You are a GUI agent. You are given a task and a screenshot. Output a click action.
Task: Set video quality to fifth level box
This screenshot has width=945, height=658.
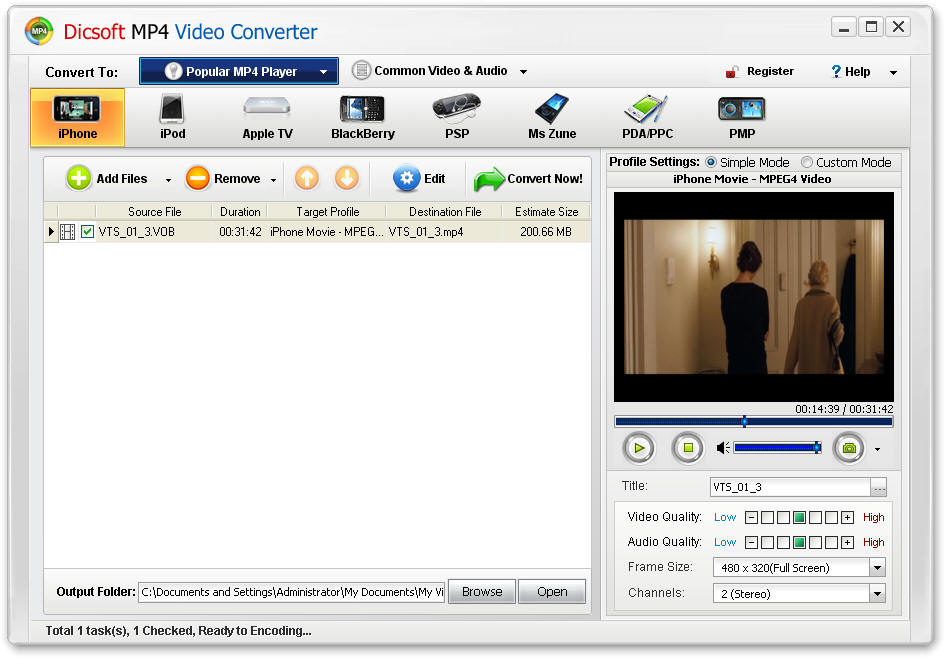(x=832, y=518)
